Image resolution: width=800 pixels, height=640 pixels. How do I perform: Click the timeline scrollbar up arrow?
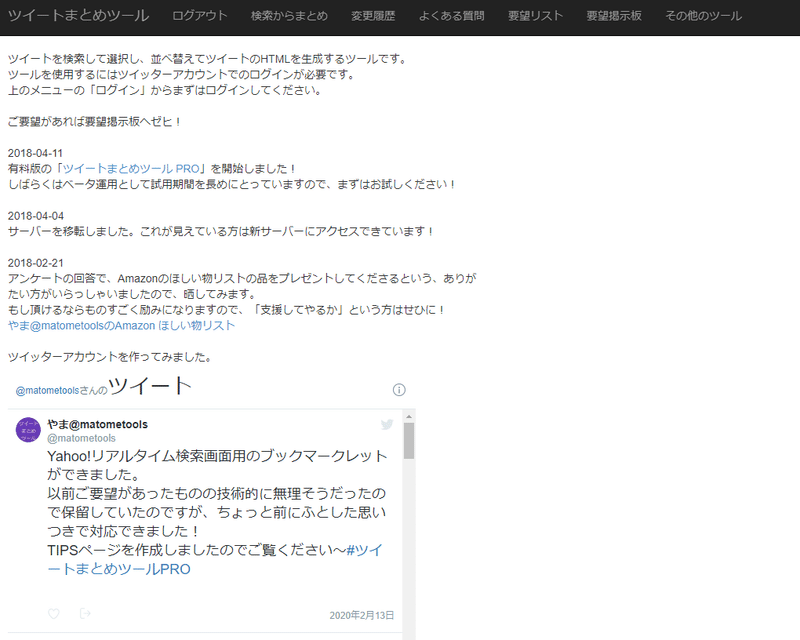(409, 416)
